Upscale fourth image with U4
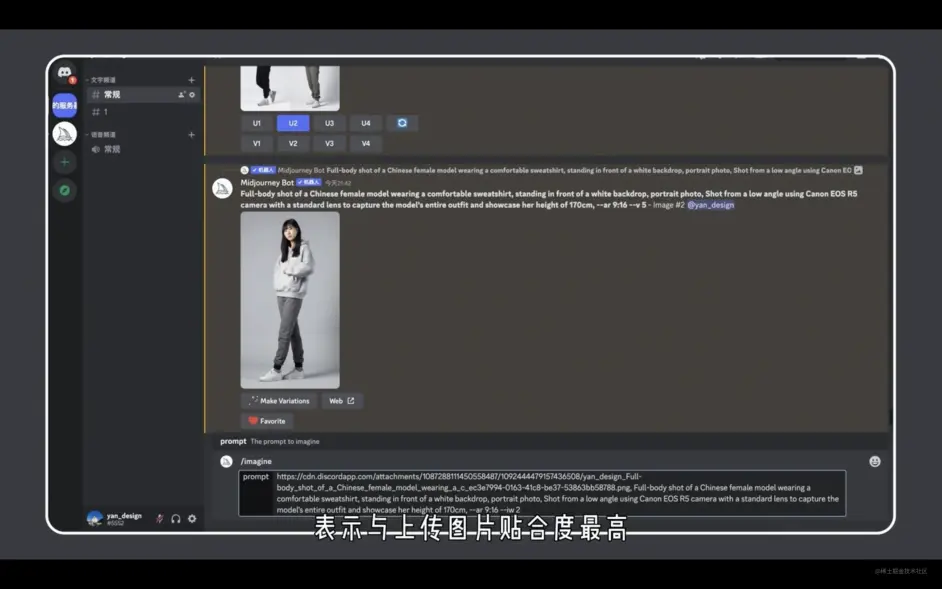 click(366, 123)
